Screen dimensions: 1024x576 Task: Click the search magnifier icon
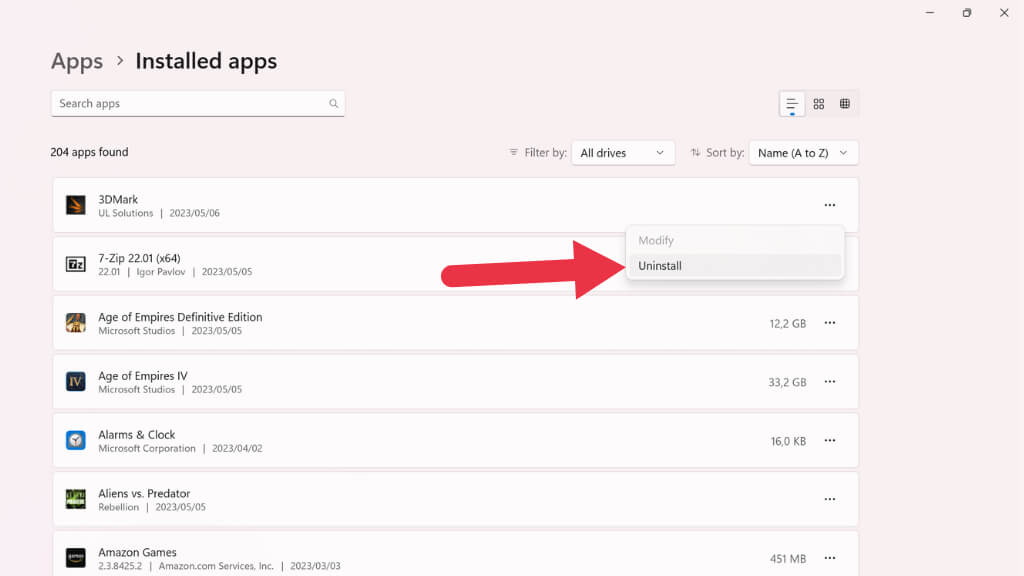334,103
